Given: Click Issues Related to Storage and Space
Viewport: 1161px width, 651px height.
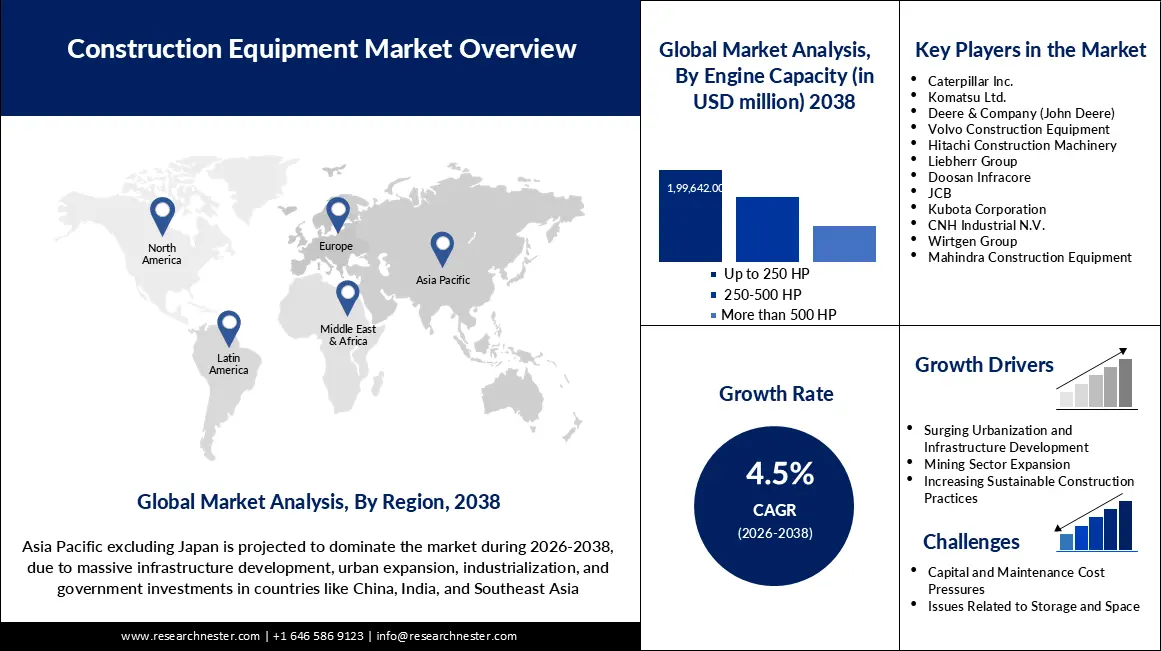Looking at the screenshot, I should pos(1034,607).
